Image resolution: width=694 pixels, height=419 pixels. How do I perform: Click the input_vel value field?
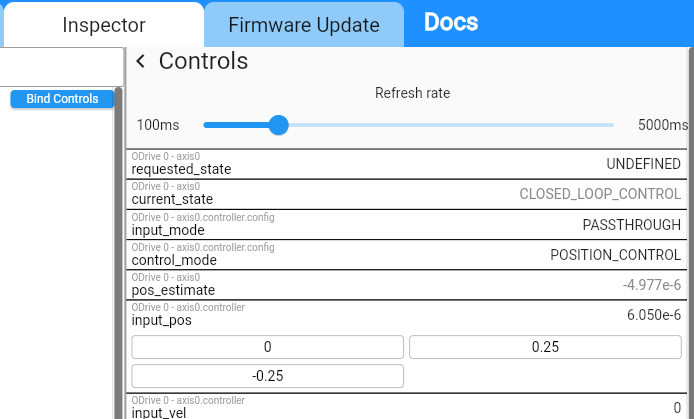click(677, 407)
